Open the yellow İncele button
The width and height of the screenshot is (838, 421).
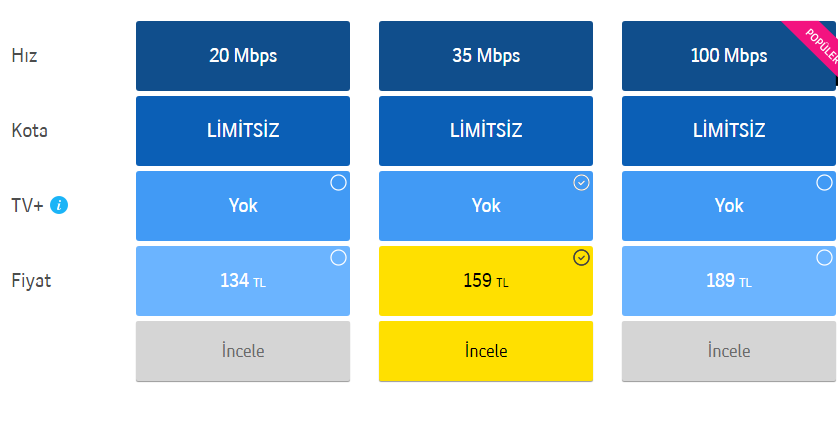pos(486,351)
